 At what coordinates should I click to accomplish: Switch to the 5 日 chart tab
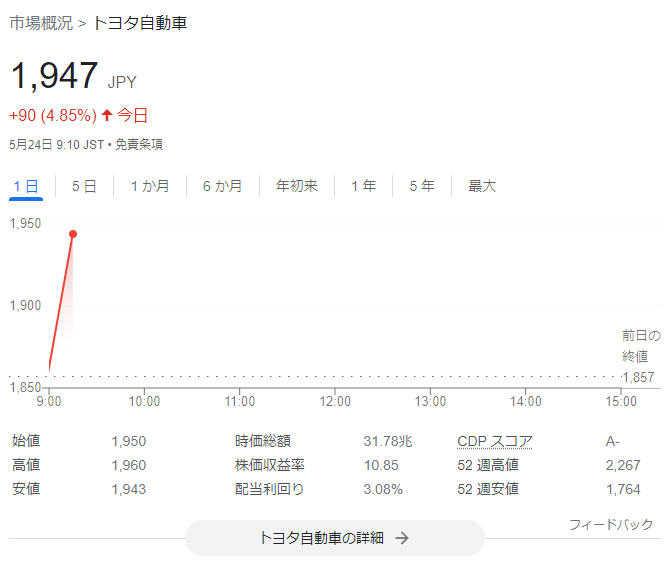click(84, 186)
